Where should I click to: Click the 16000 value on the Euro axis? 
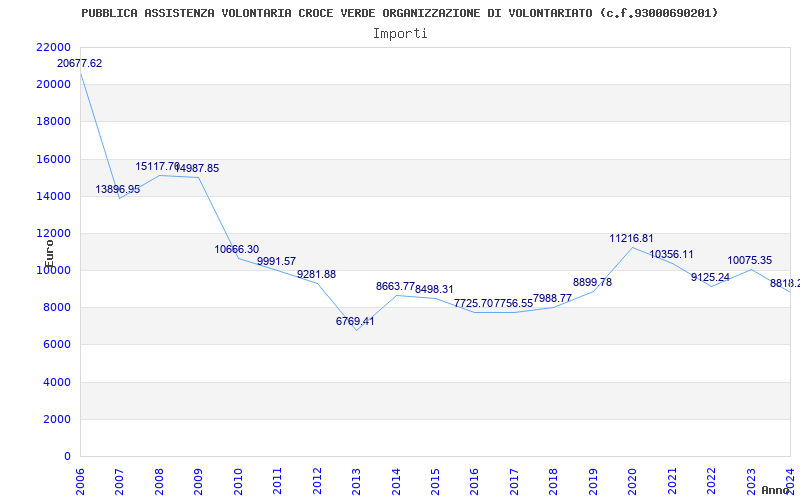54,159
